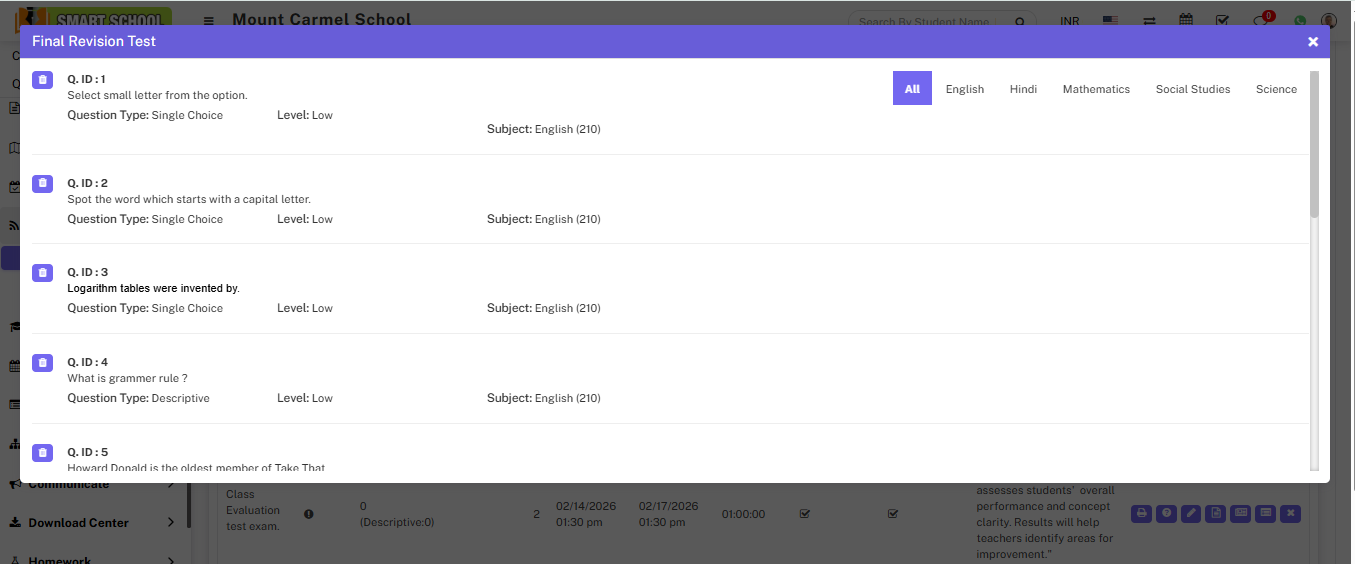Delete question with Q. ID 1
1355x564 pixels.
coord(42,80)
